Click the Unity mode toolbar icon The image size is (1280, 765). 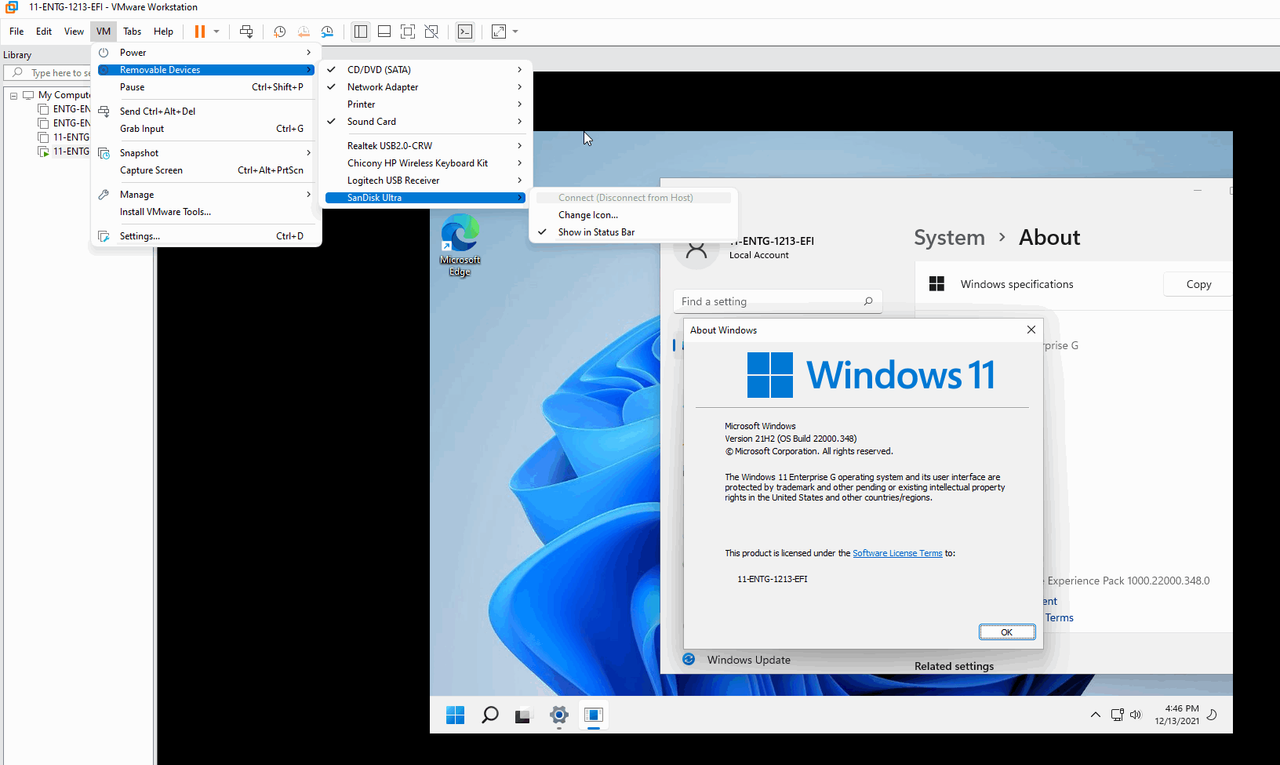click(x=431, y=31)
